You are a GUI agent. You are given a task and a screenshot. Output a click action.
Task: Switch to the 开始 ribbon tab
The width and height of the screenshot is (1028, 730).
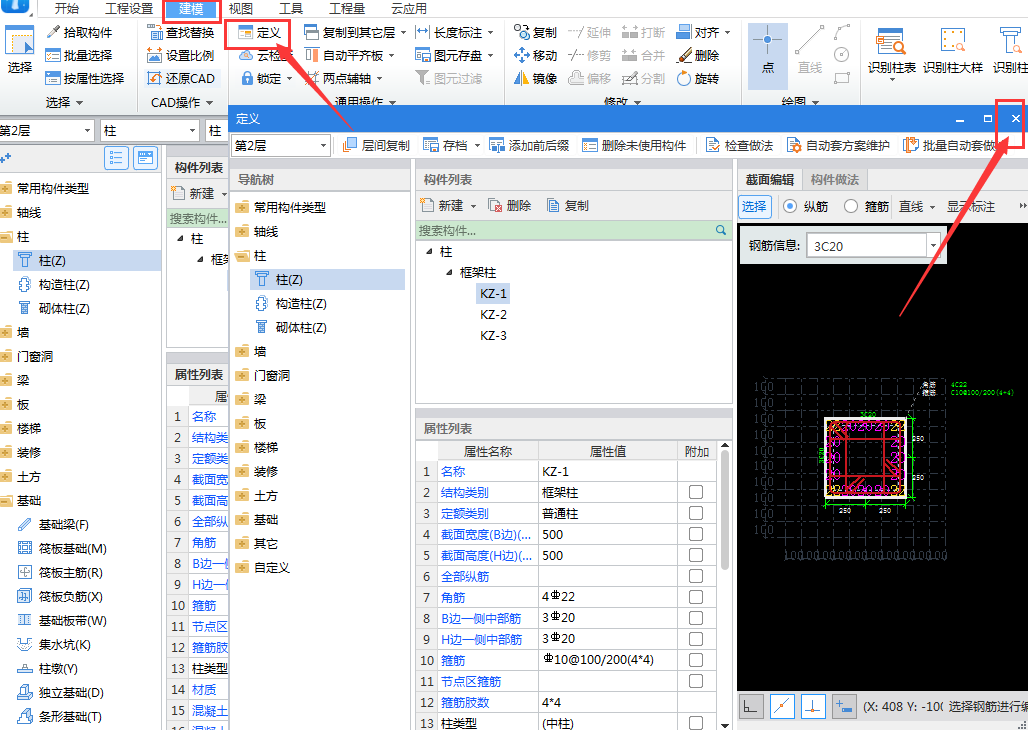point(66,9)
